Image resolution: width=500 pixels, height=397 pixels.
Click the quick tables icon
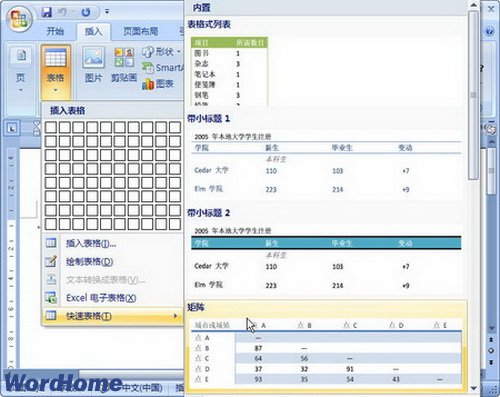click(51, 315)
